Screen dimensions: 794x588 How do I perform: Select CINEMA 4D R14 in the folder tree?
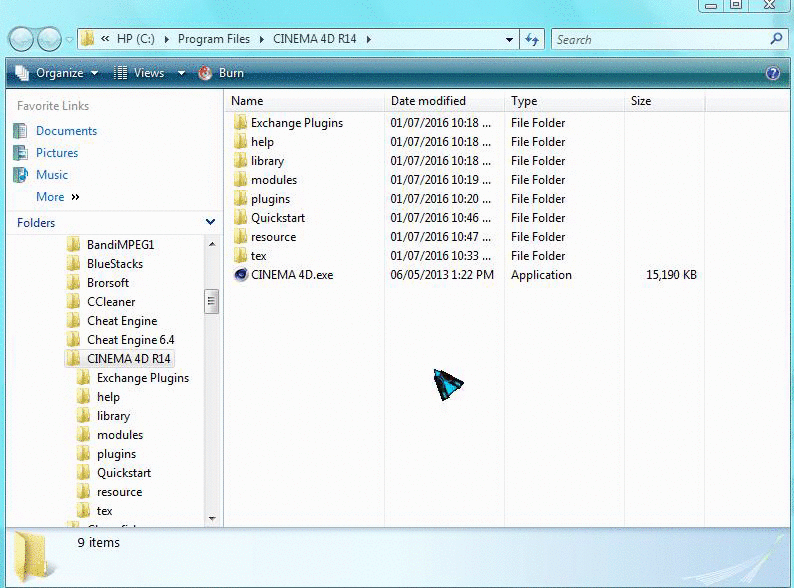click(129, 359)
